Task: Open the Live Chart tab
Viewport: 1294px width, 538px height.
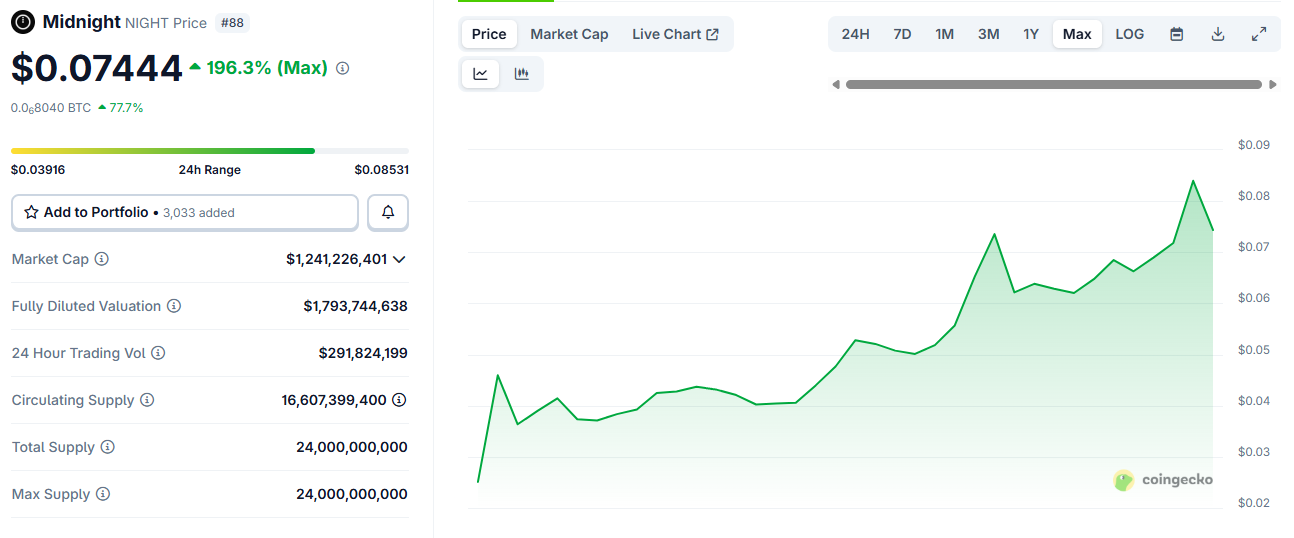Action: (x=675, y=34)
